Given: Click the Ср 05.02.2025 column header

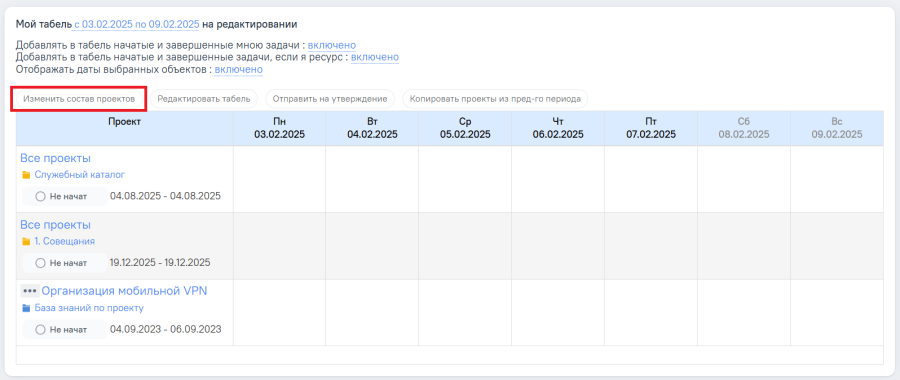Looking at the screenshot, I should 465,128.
